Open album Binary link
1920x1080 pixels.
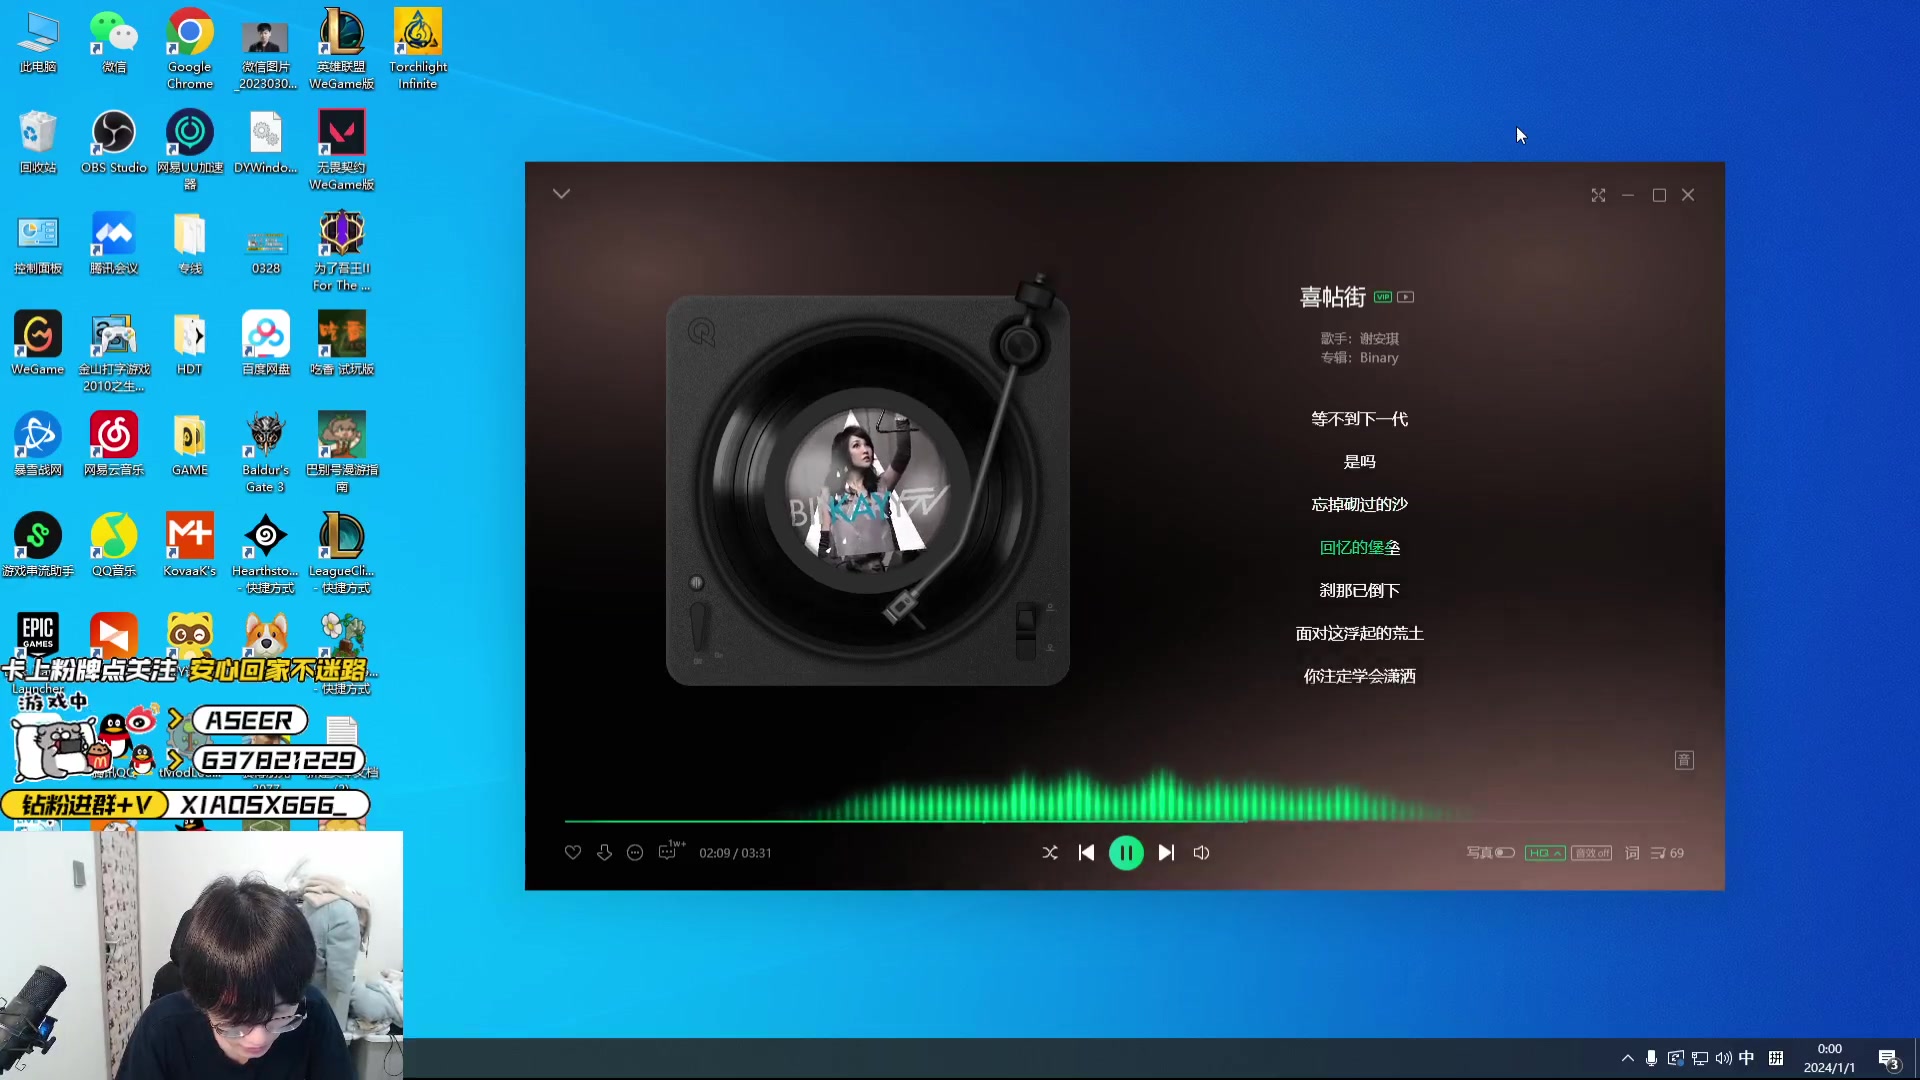(1379, 358)
